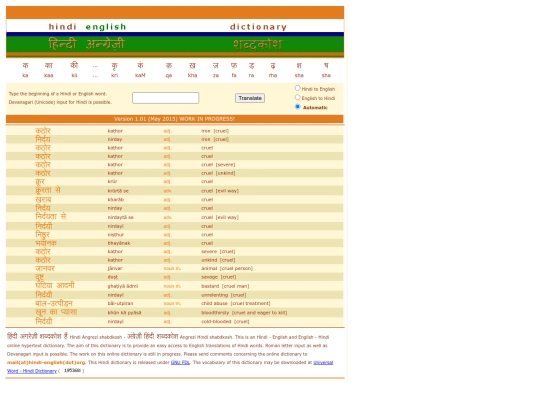Click Hindi word भयानक (bhayānak)
Viewport: 540px width, 405px height.
(x=46, y=243)
